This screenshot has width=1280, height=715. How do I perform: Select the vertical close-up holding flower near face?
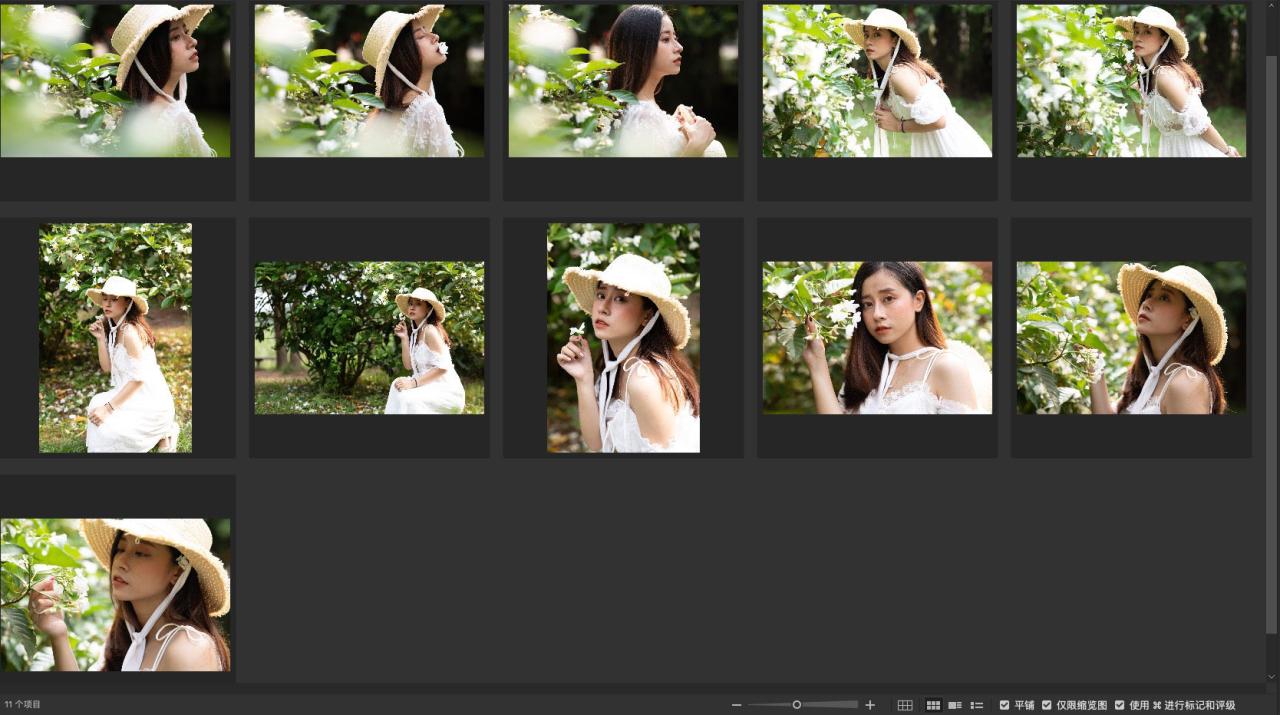(x=623, y=337)
